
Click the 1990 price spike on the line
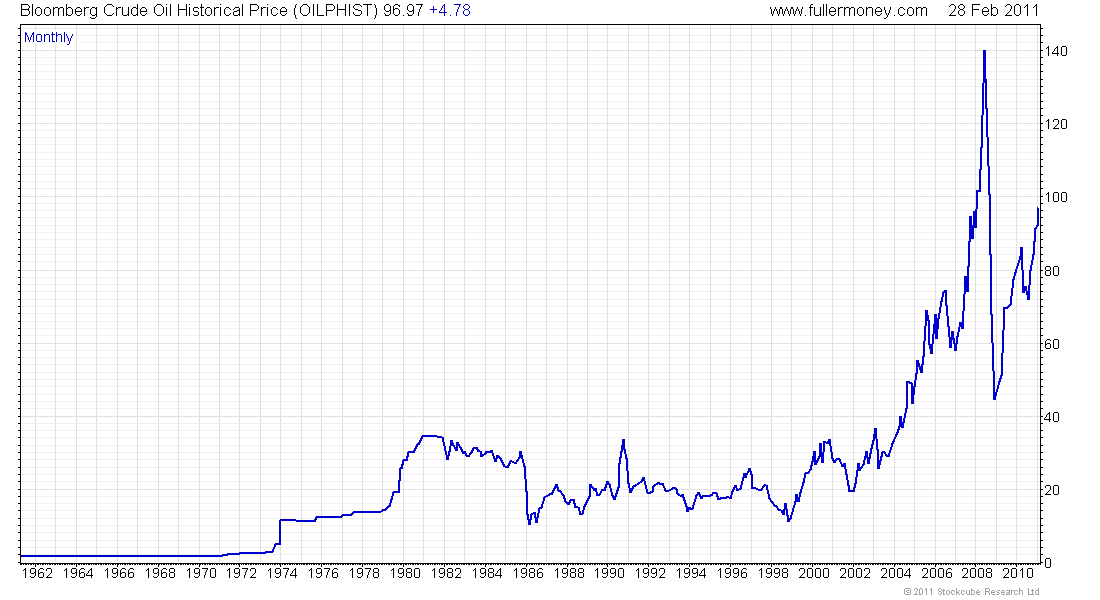point(623,441)
